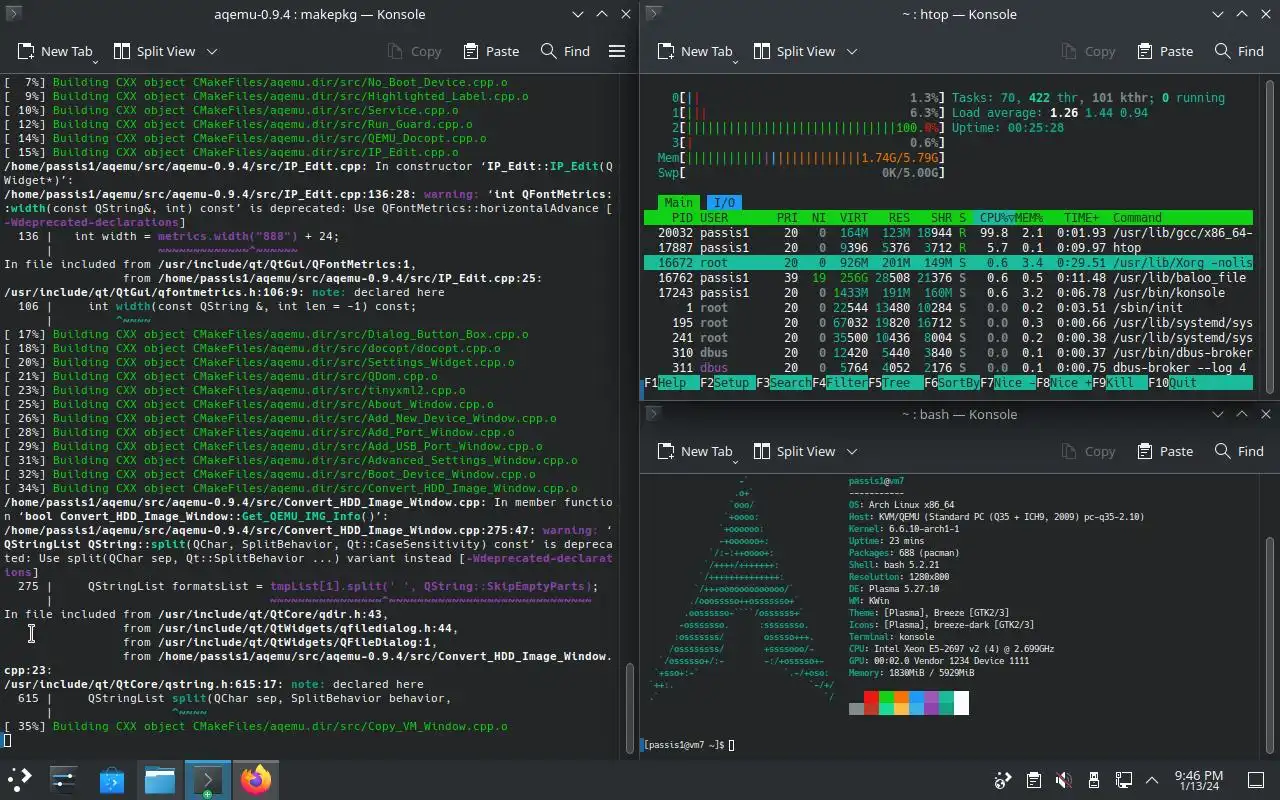Select the dbus-broker --log process row in htop
The image size is (1280, 800).
(948, 367)
